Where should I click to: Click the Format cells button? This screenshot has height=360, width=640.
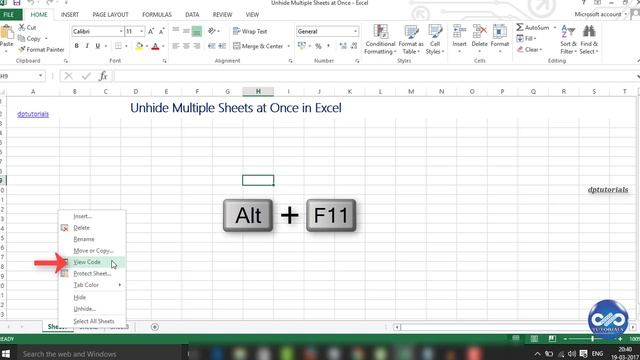pos(500,39)
